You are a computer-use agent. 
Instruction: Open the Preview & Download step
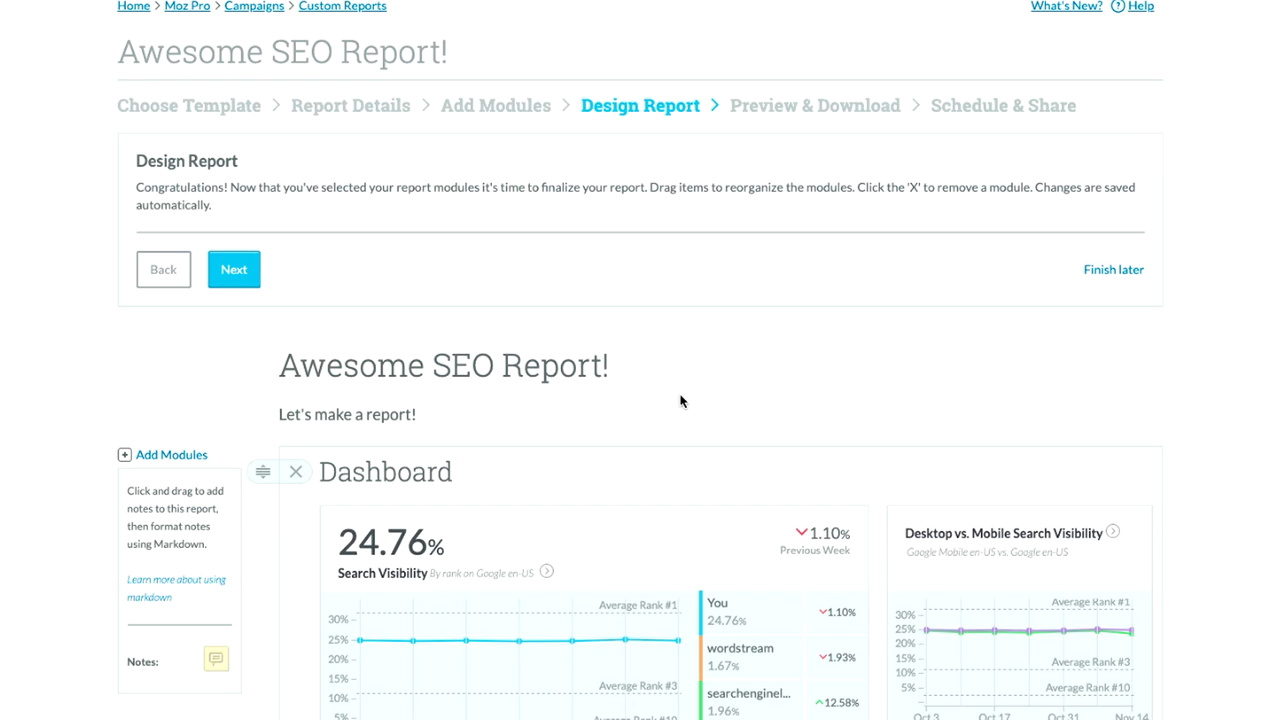pyautogui.click(x=815, y=106)
